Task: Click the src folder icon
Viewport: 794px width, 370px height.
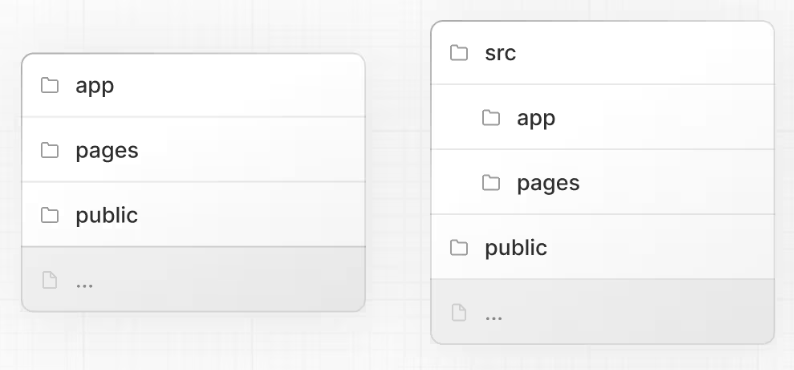Action: click(x=459, y=53)
